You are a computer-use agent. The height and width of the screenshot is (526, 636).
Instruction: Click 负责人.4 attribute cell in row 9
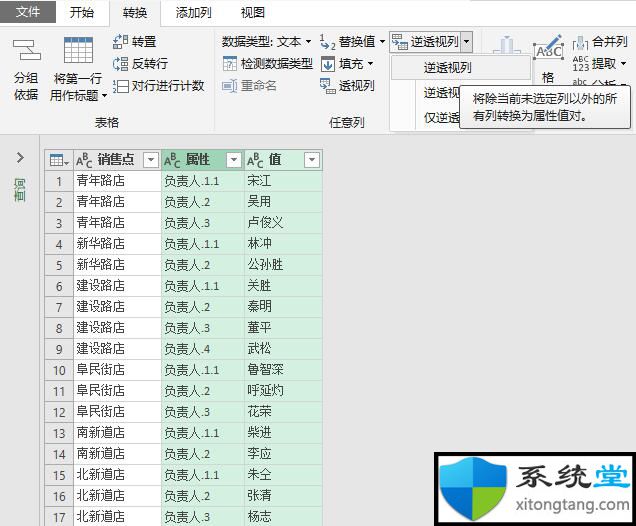point(202,349)
